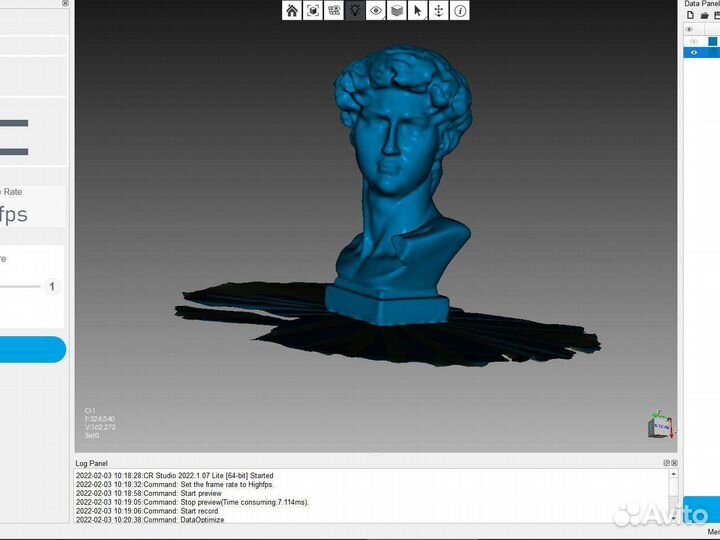Select log line 'Start preview'
The height and width of the screenshot is (540, 720).
pos(149,493)
